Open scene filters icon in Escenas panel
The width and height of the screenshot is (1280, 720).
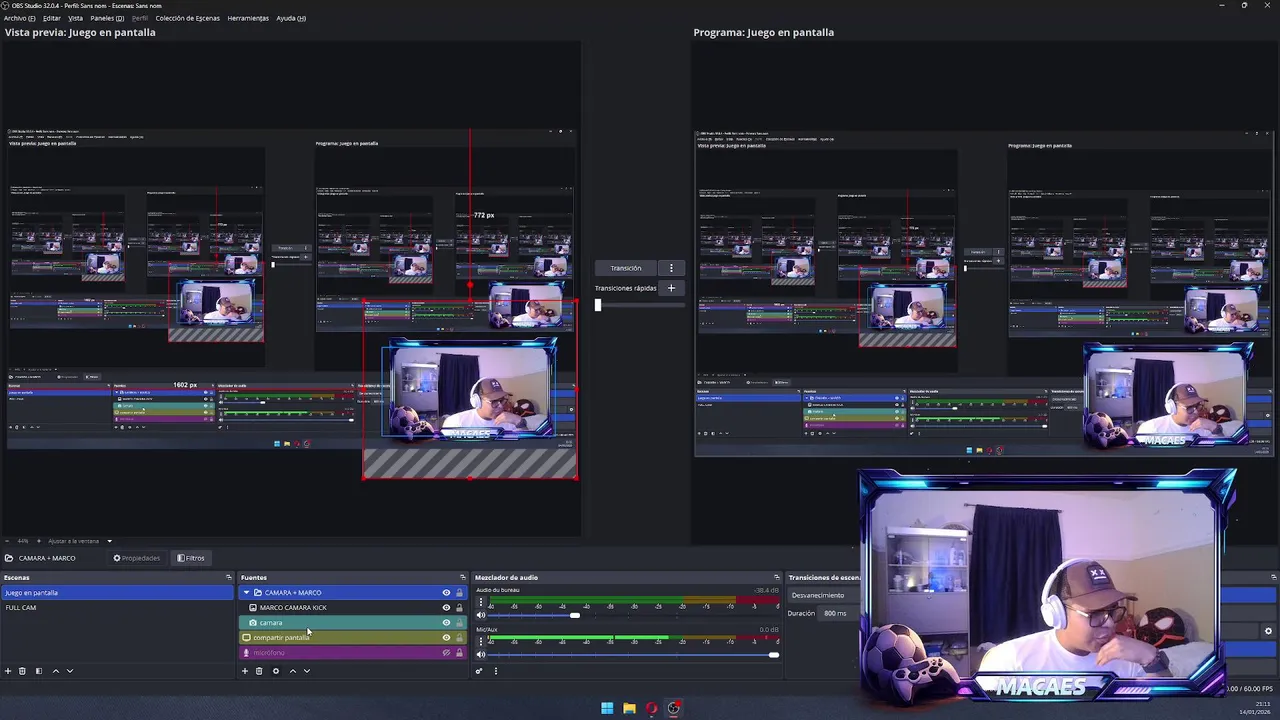tap(39, 671)
